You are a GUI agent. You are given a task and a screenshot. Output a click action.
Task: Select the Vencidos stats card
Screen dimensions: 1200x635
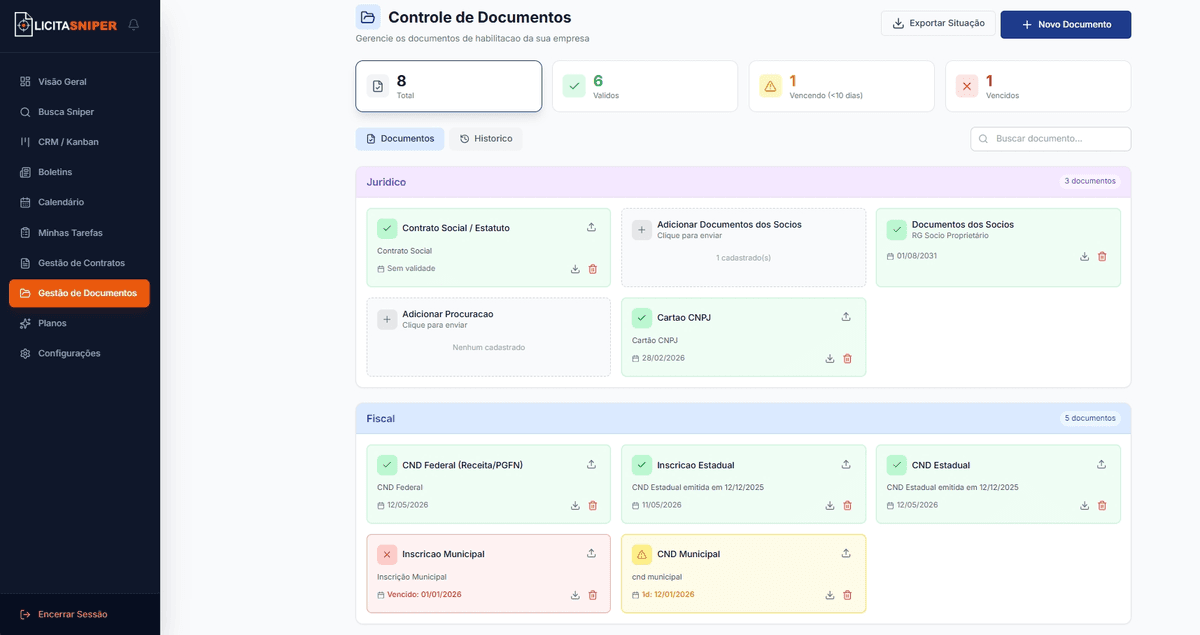point(1037,86)
